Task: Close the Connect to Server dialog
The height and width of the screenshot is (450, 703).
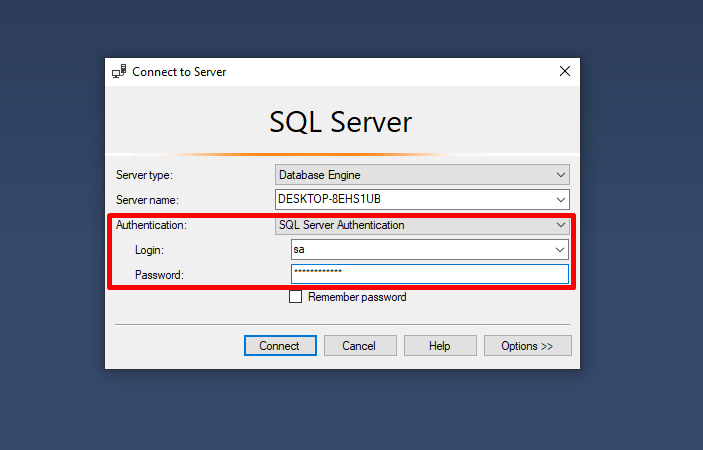Action: [x=565, y=72]
